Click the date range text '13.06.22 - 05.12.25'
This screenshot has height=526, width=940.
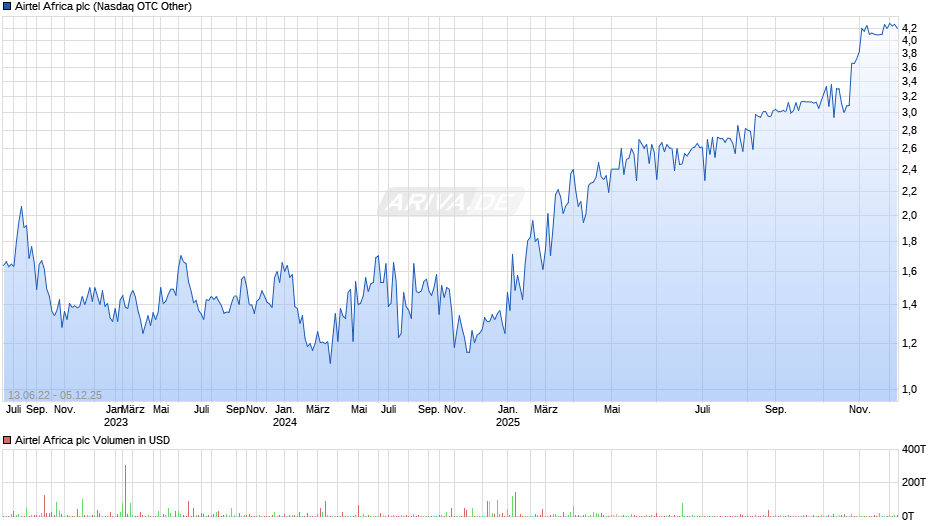[55, 395]
